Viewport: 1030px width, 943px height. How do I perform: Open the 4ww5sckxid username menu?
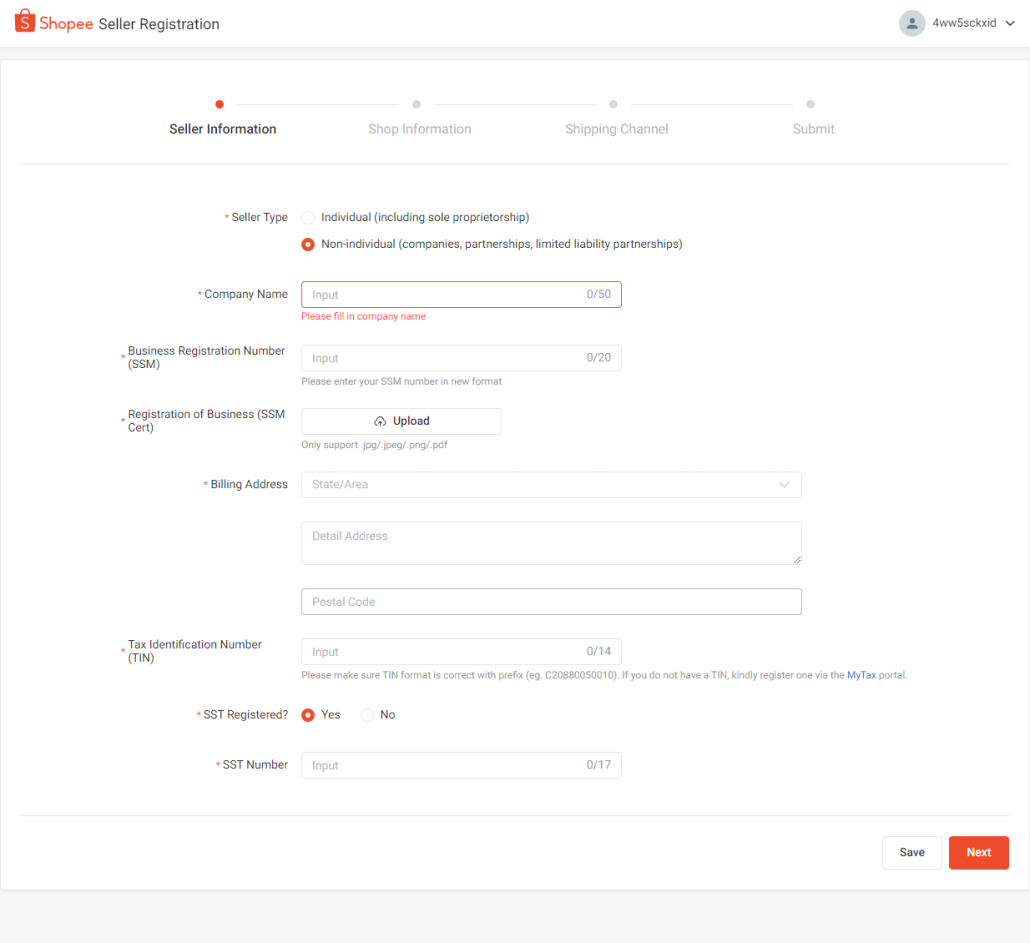click(964, 23)
